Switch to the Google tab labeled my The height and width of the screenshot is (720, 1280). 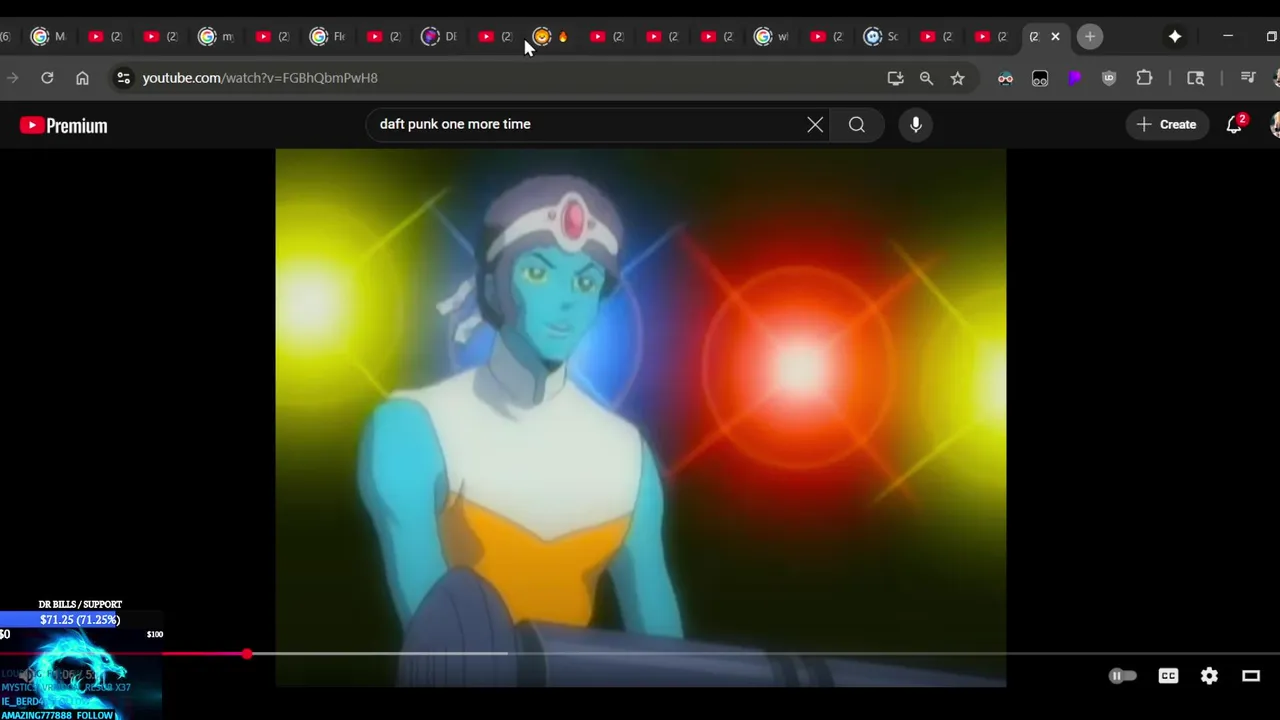216,37
